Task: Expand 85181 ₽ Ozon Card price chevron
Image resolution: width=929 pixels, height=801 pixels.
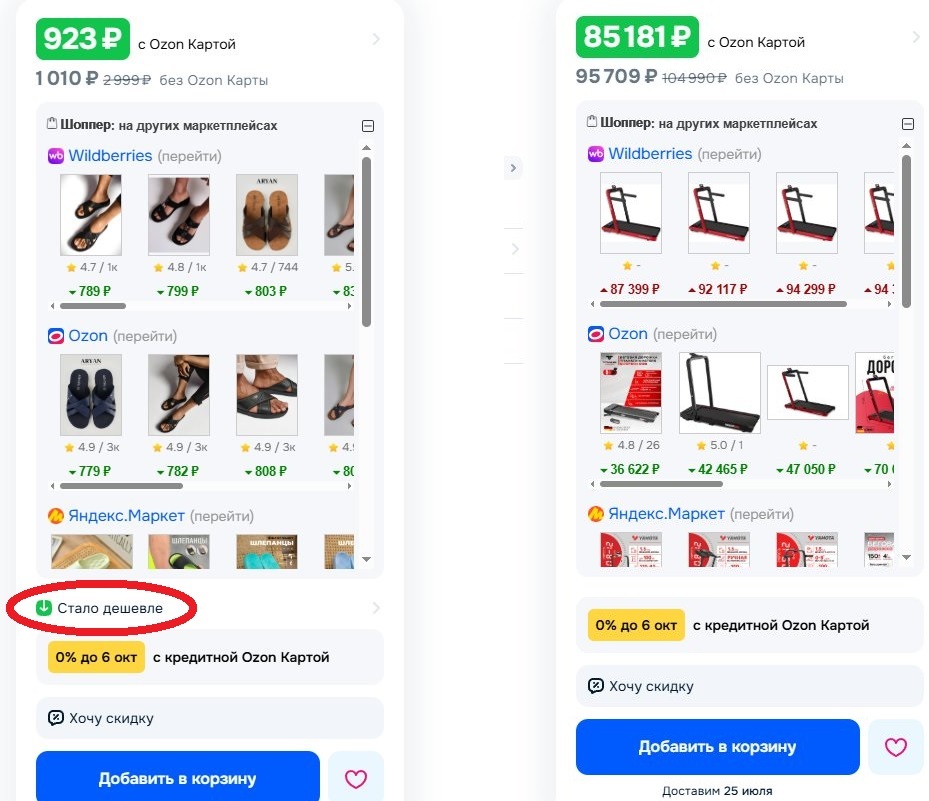Action: [916, 37]
